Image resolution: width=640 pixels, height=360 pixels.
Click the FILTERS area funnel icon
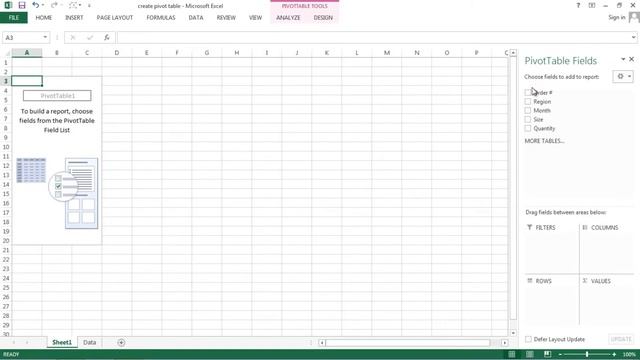pos(529,227)
